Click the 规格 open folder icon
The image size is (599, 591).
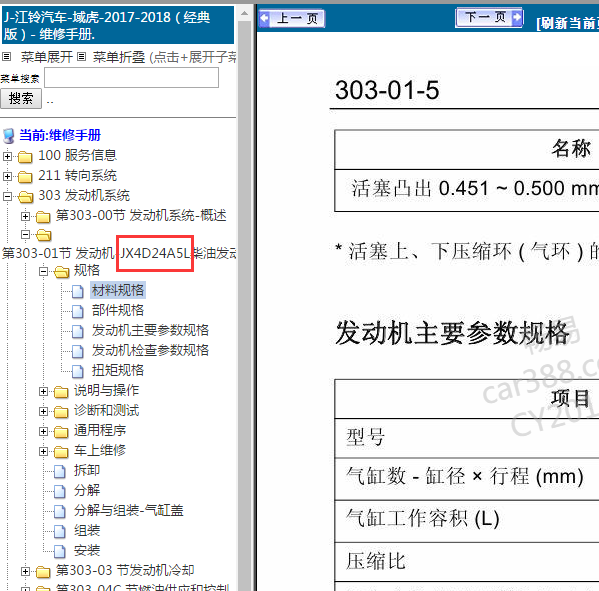[62, 272]
